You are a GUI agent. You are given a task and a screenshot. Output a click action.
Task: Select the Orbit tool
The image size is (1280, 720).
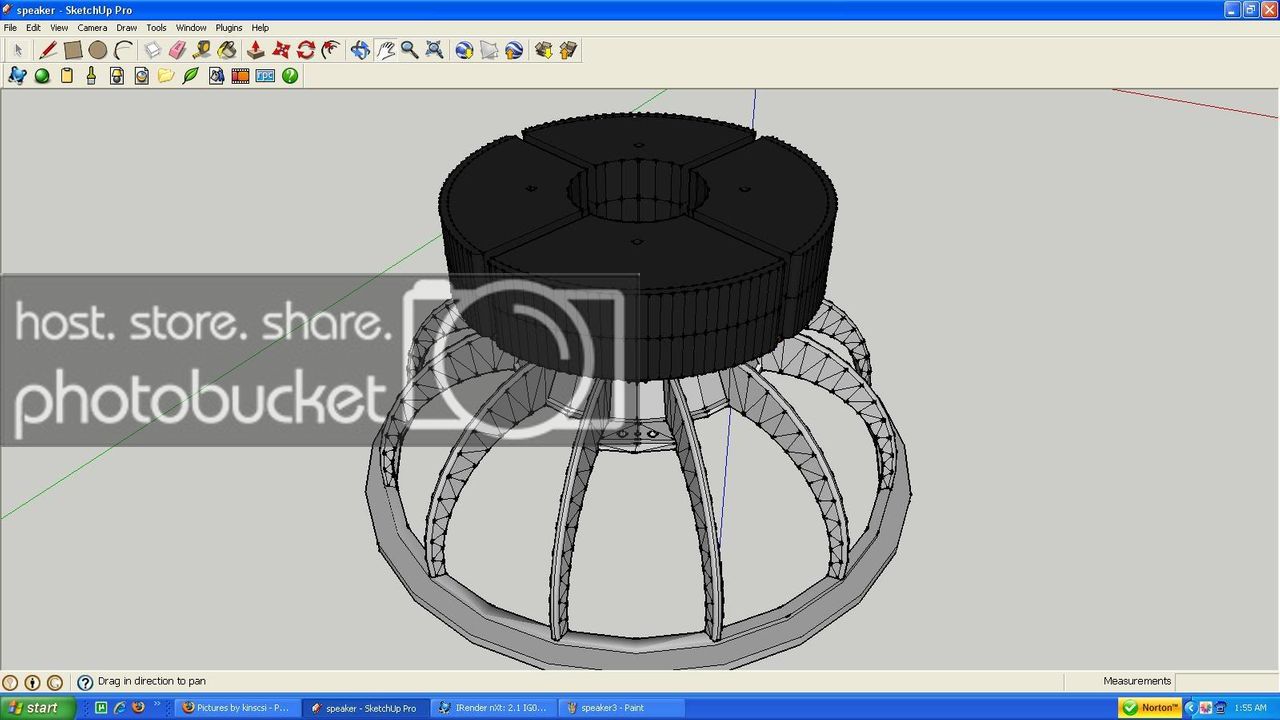click(x=360, y=50)
